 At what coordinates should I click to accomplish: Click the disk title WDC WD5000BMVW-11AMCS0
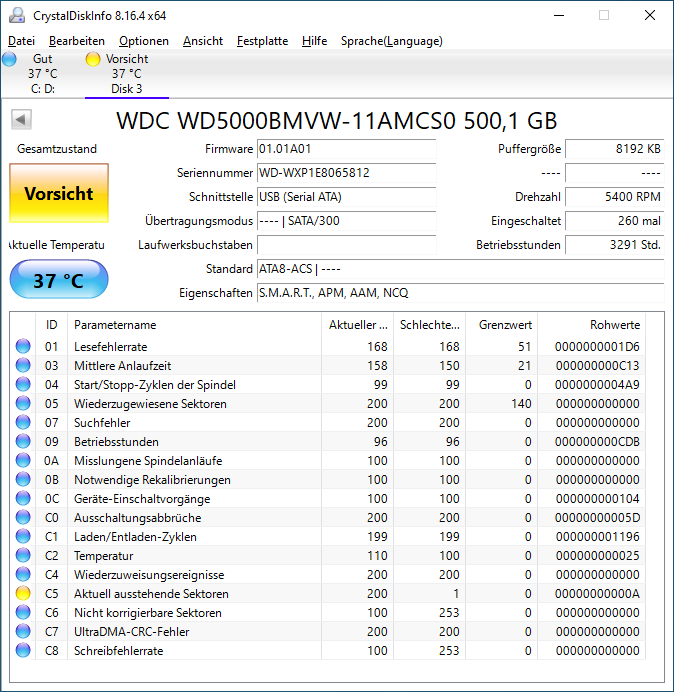pyautogui.click(x=286, y=120)
